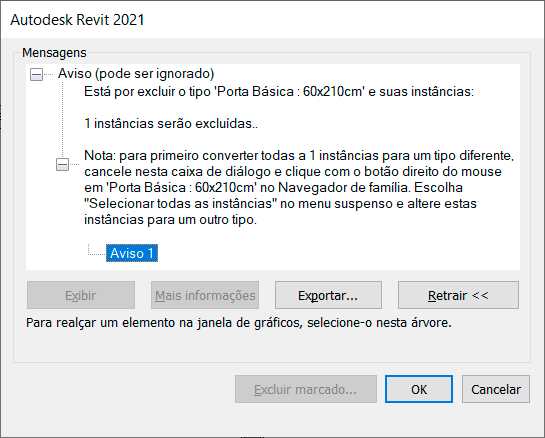Select the highlighted 'Aviso 1' tree item
This screenshot has height=438, width=545.
click(132, 253)
